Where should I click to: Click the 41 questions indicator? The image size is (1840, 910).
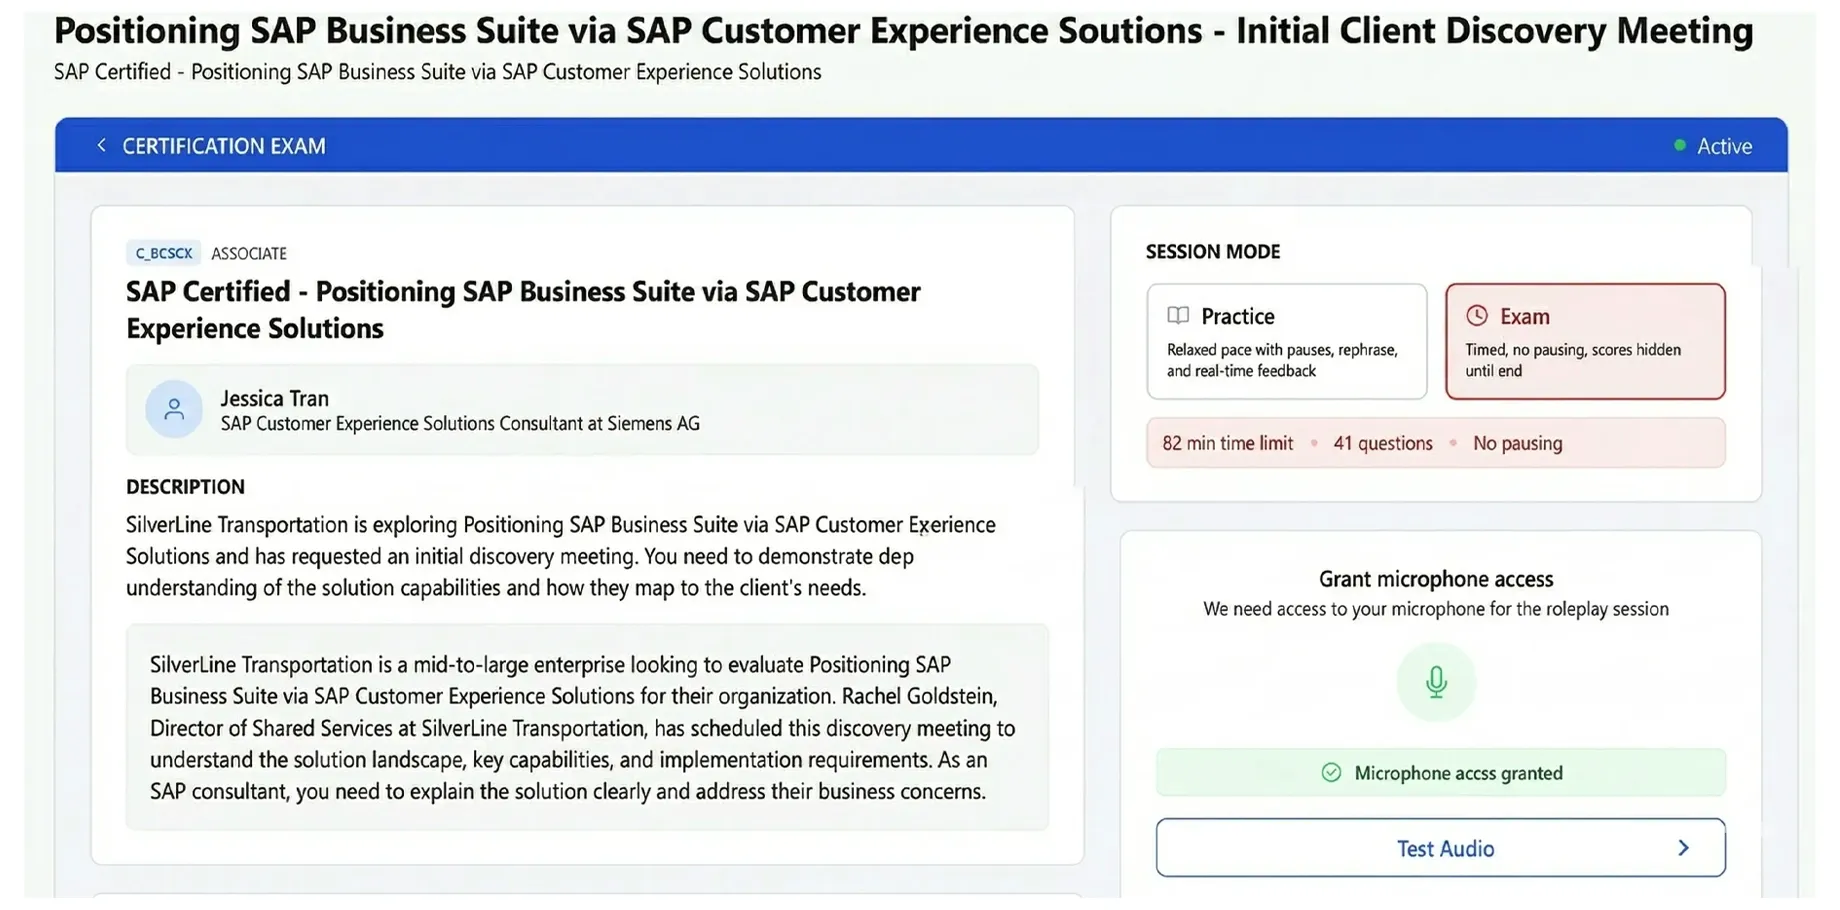tap(1382, 443)
